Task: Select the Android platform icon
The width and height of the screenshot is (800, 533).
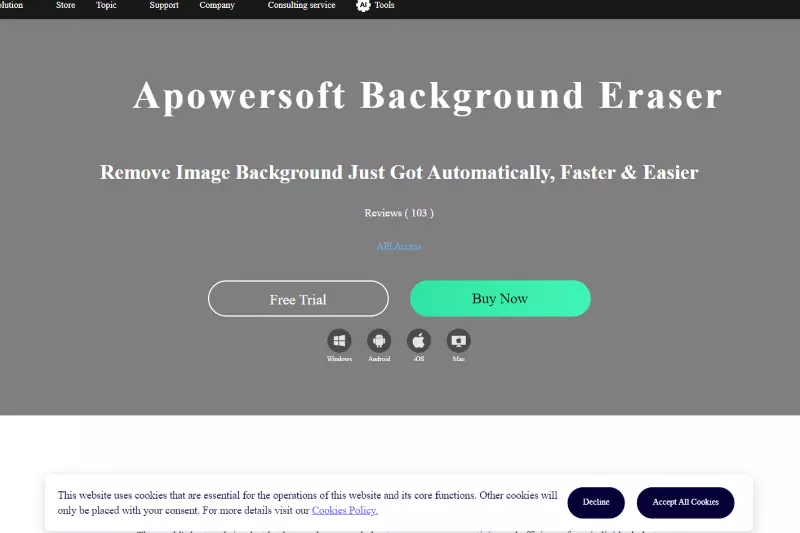Action: click(x=379, y=341)
